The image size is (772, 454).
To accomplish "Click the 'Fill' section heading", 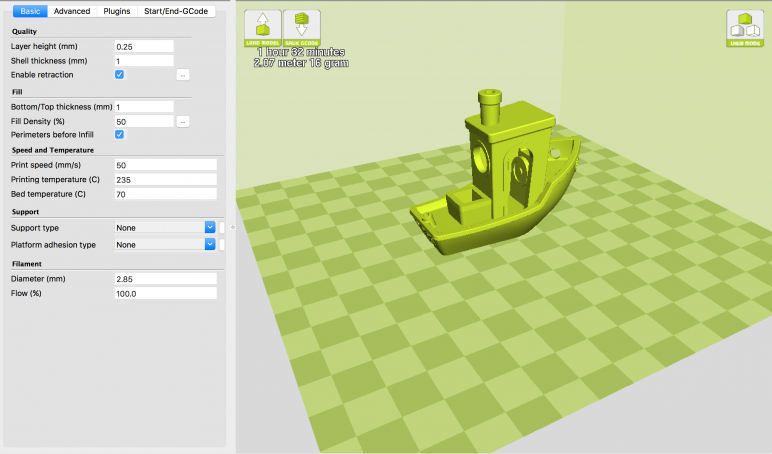I will [17, 92].
